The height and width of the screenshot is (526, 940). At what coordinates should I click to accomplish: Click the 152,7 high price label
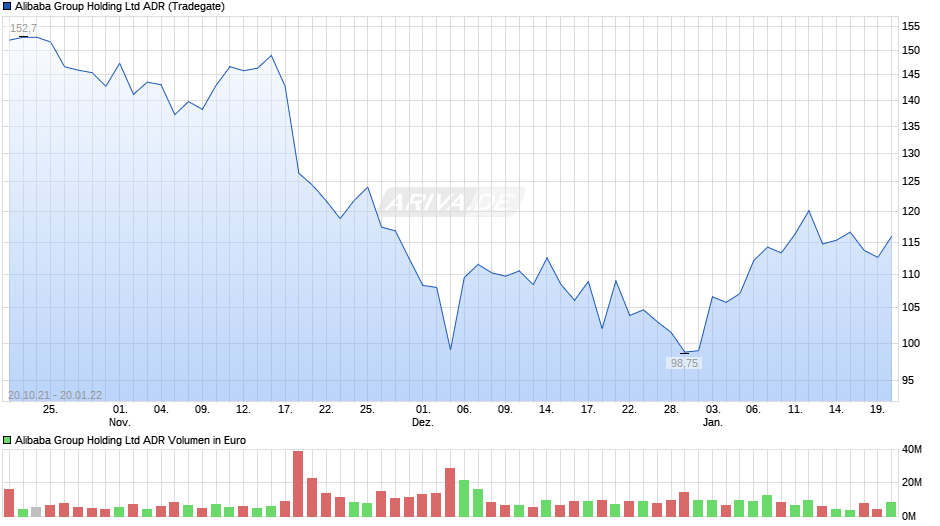[23, 28]
